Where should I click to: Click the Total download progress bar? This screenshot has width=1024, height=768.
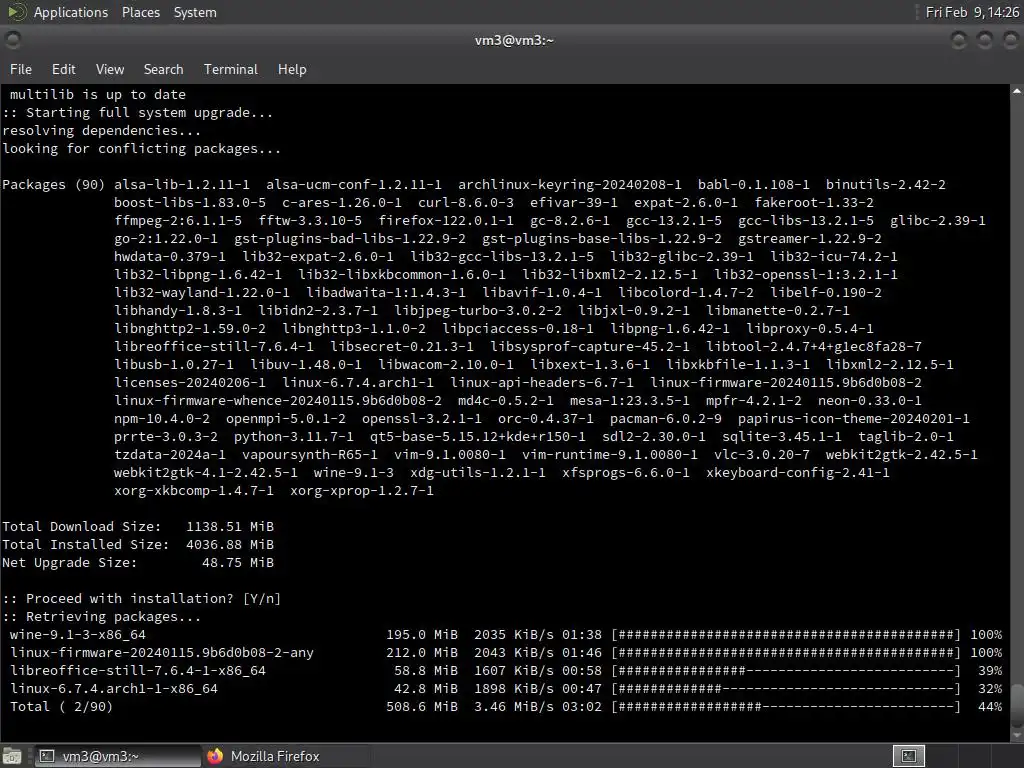pos(786,707)
